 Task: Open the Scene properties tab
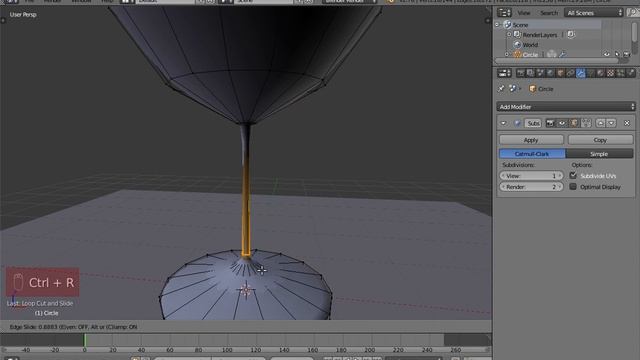coord(540,73)
